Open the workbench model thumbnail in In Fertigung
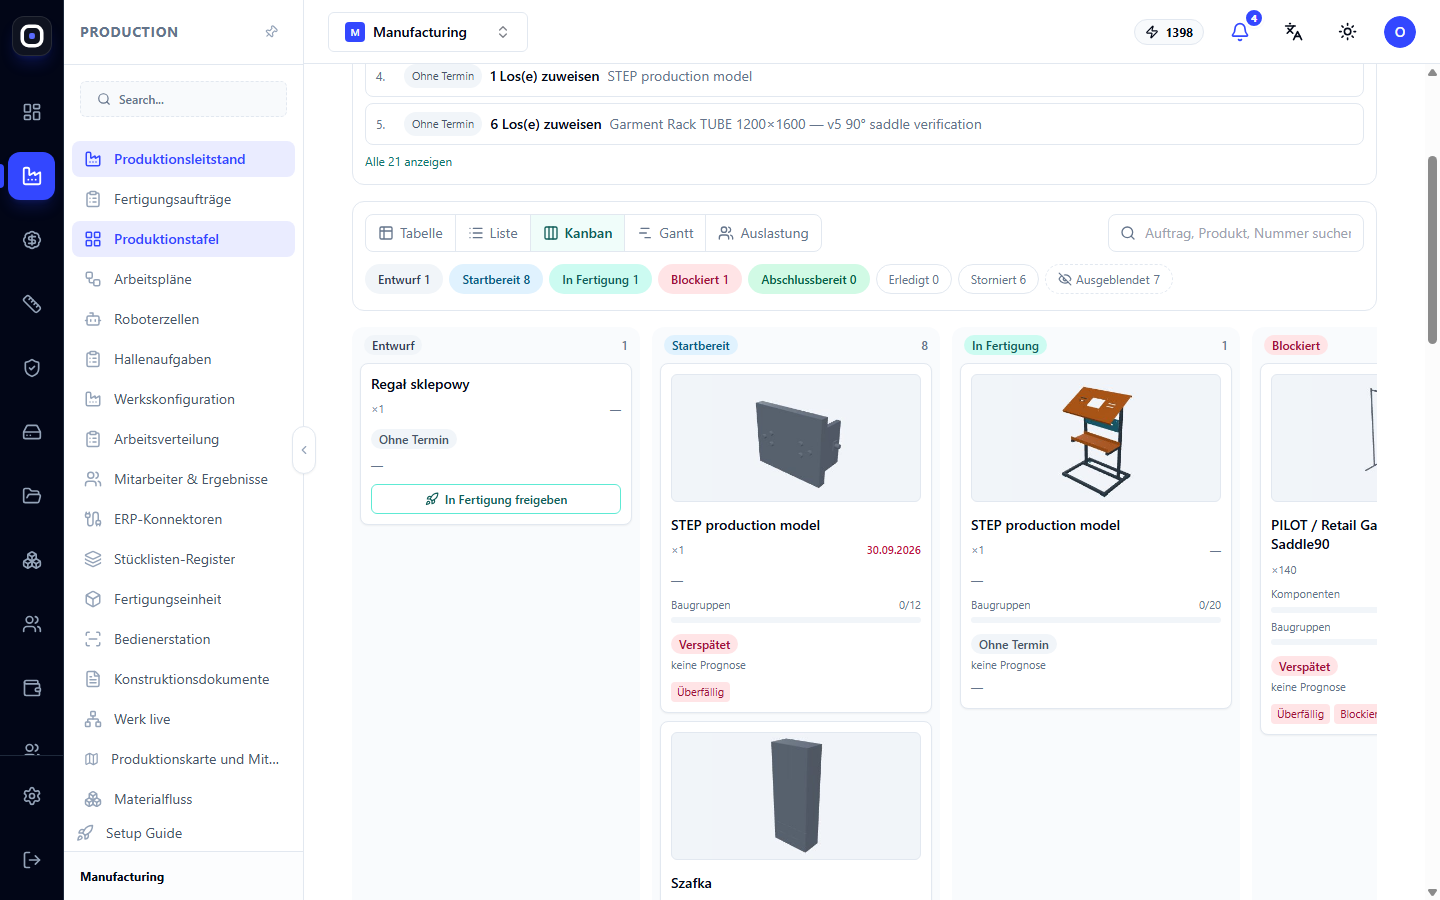Image resolution: width=1440 pixels, height=900 pixels. (1096, 438)
